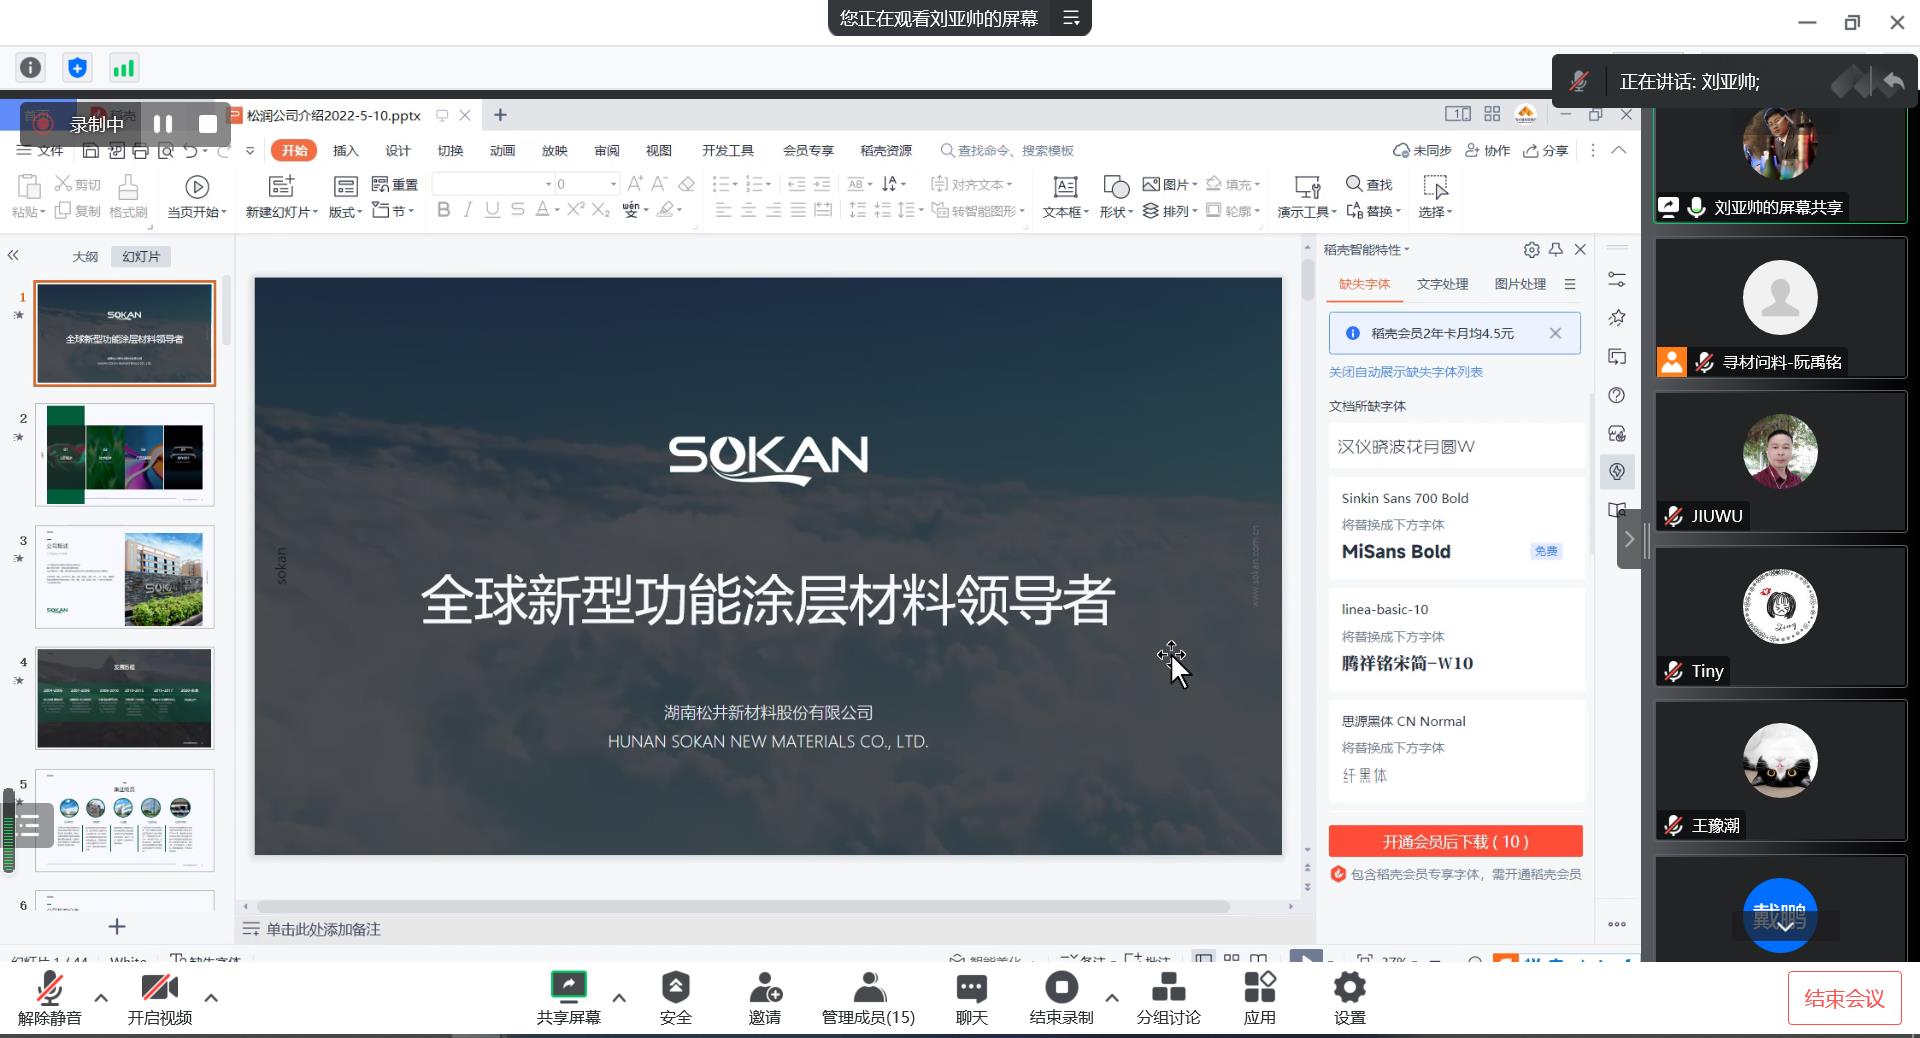Viewport: 1920px width, 1038px height.
Task: Expand share screen options arrow
Action: (619, 997)
